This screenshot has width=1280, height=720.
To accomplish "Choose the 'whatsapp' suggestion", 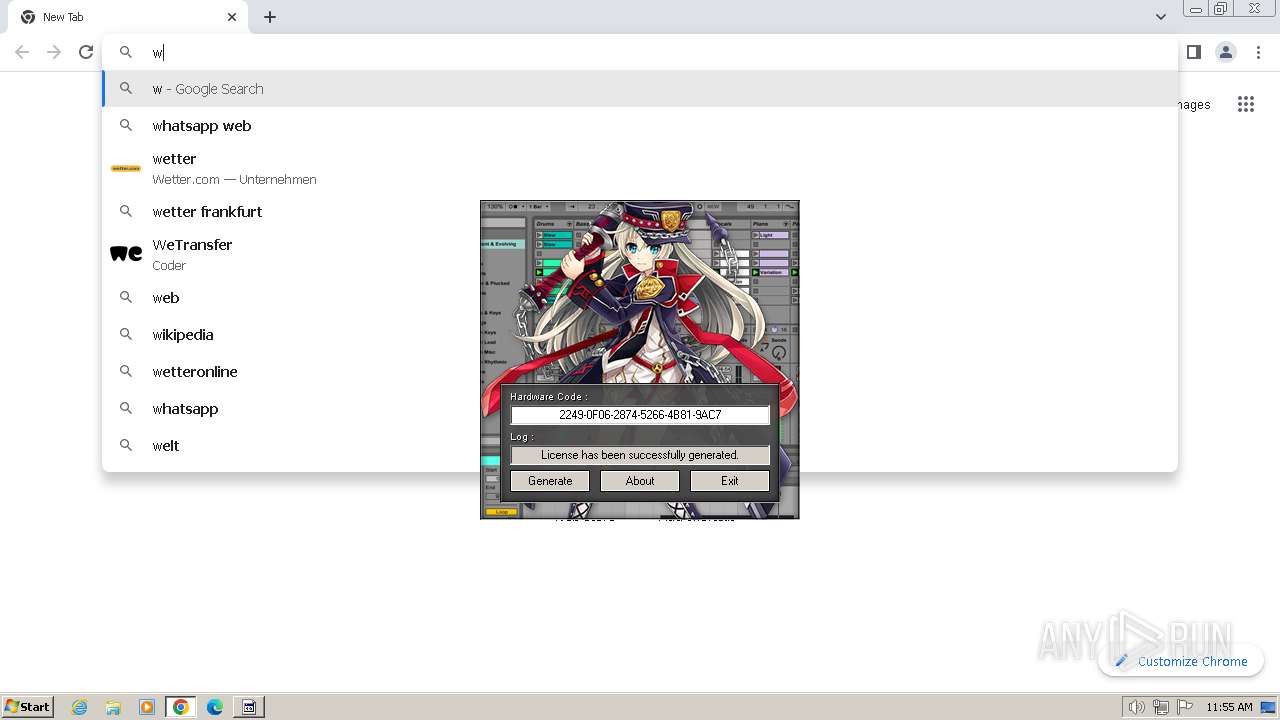I will [x=640, y=409].
